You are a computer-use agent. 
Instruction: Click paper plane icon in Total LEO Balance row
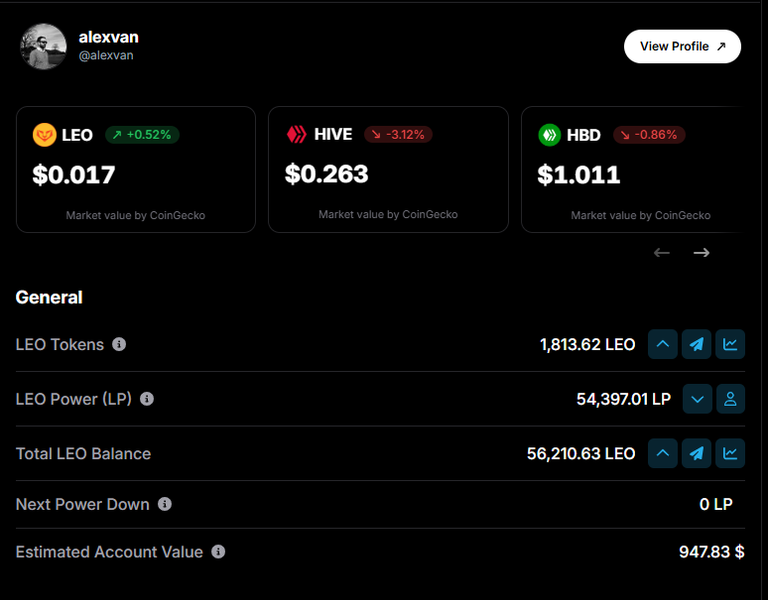696,453
